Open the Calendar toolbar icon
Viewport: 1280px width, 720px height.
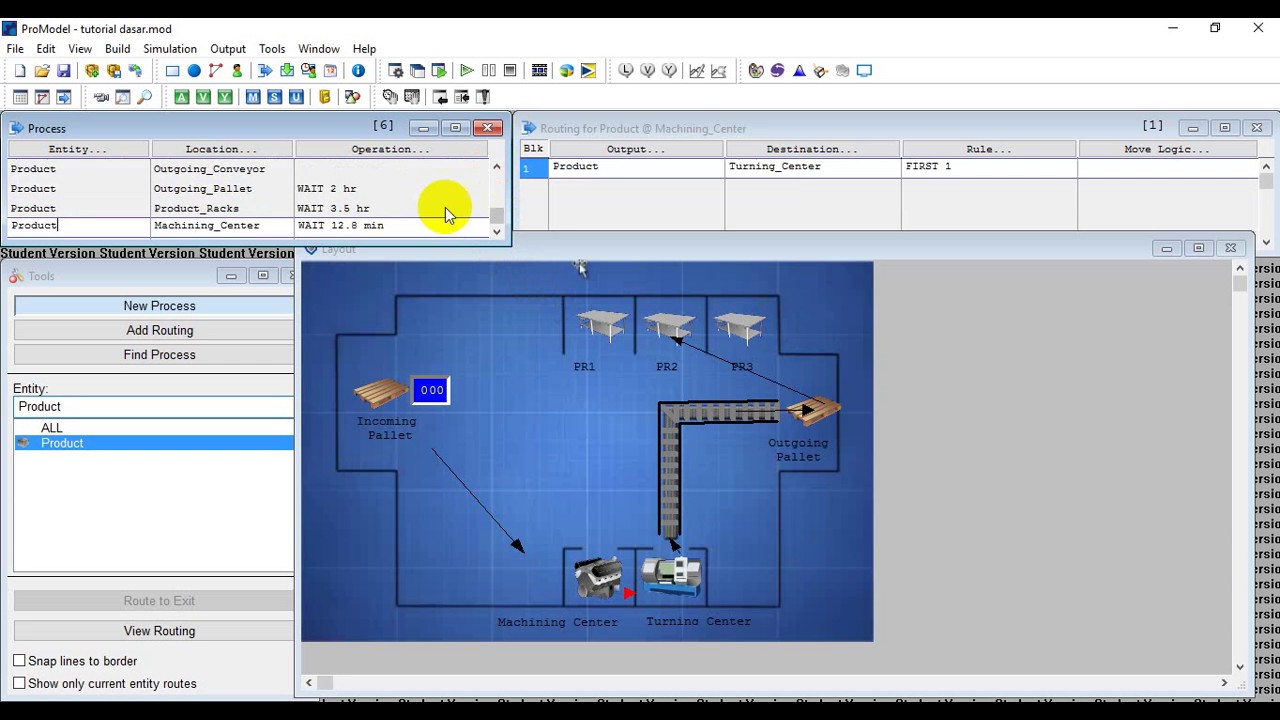(330, 71)
